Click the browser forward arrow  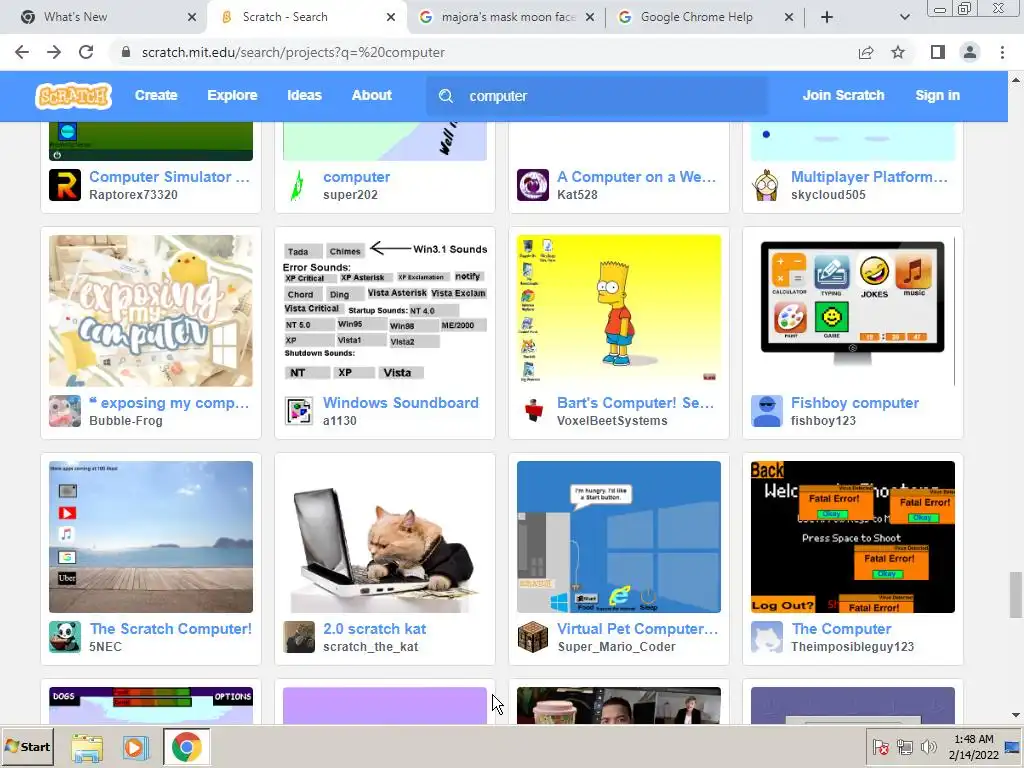click(x=54, y=52)
